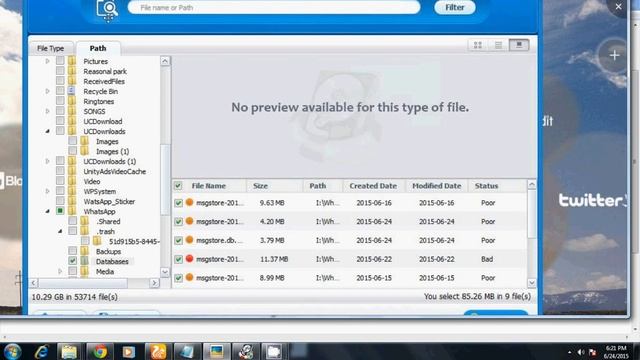The width and height of the screenshot is (640, 360).
Task: Select the Reasonal park folder
Action: pos(105,71)
